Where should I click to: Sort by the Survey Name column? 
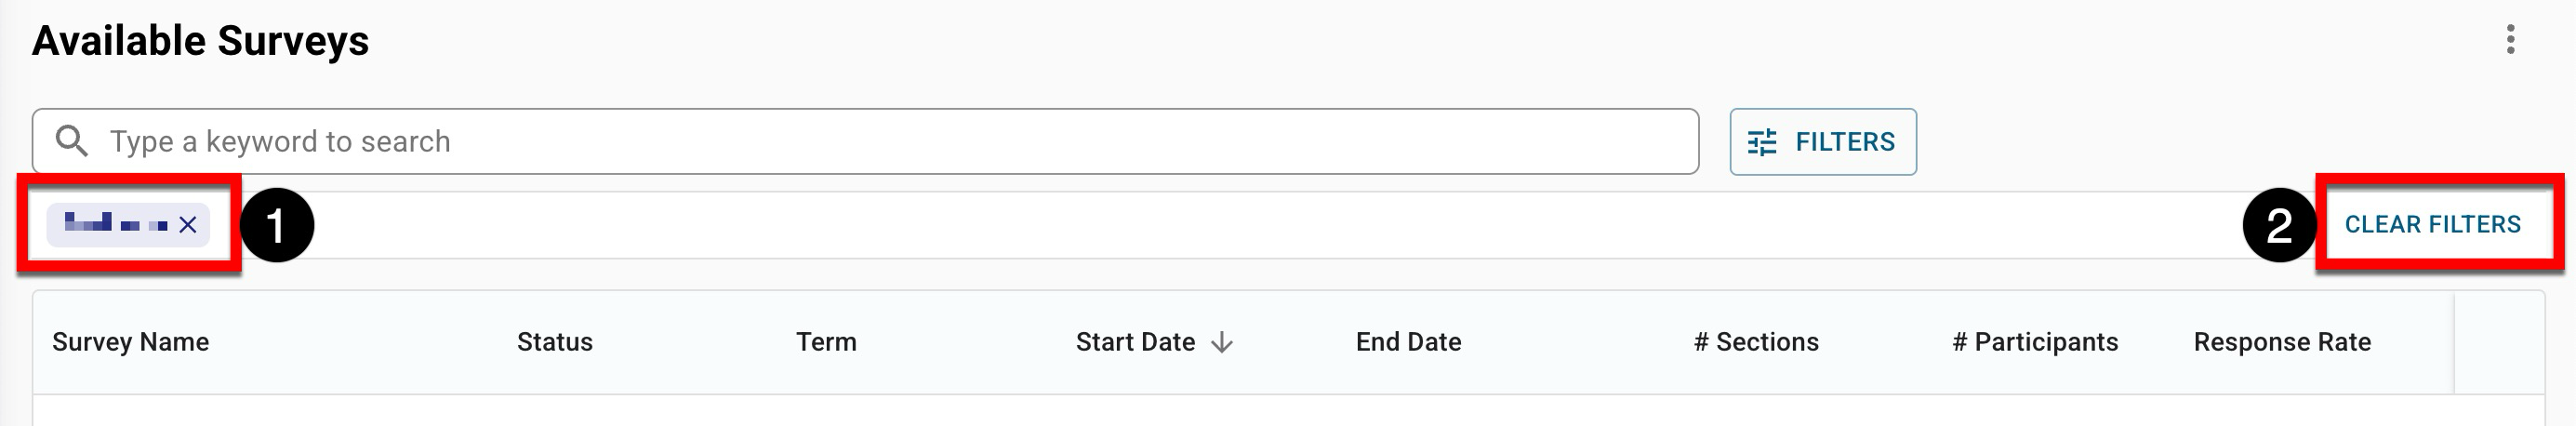pos(130,342)
